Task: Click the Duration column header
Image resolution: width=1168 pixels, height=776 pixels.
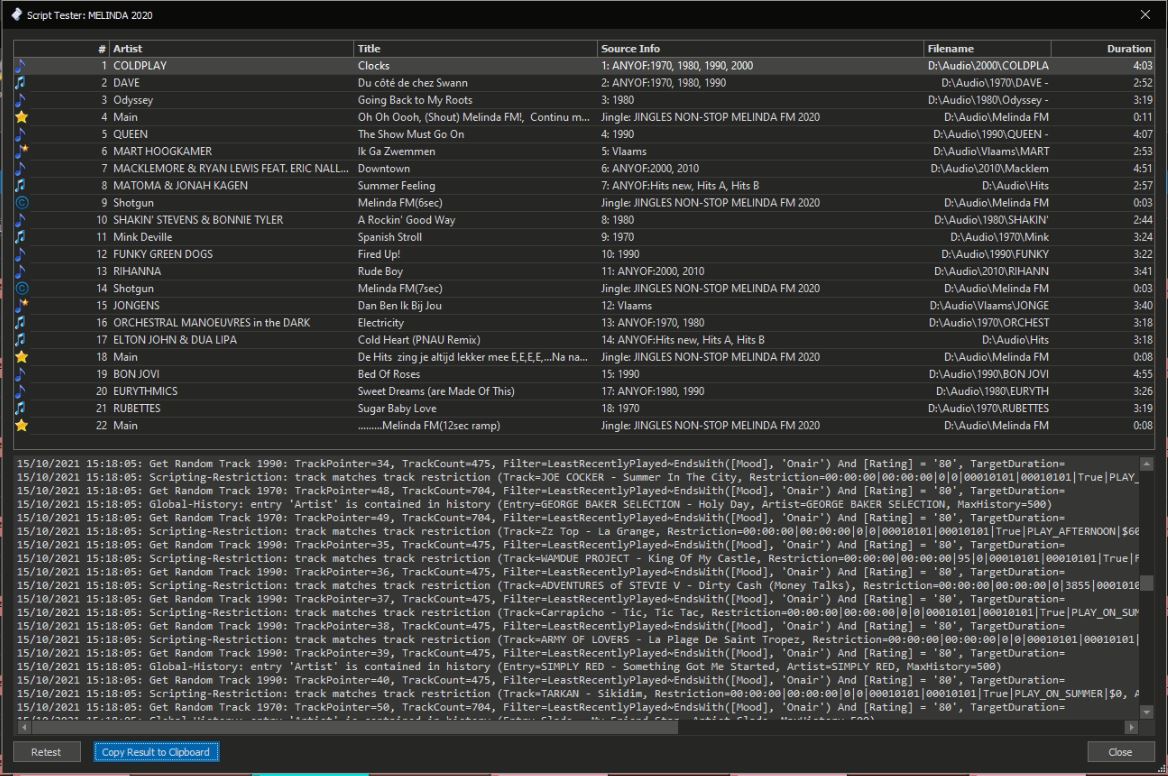Action: pos(1102,48)
